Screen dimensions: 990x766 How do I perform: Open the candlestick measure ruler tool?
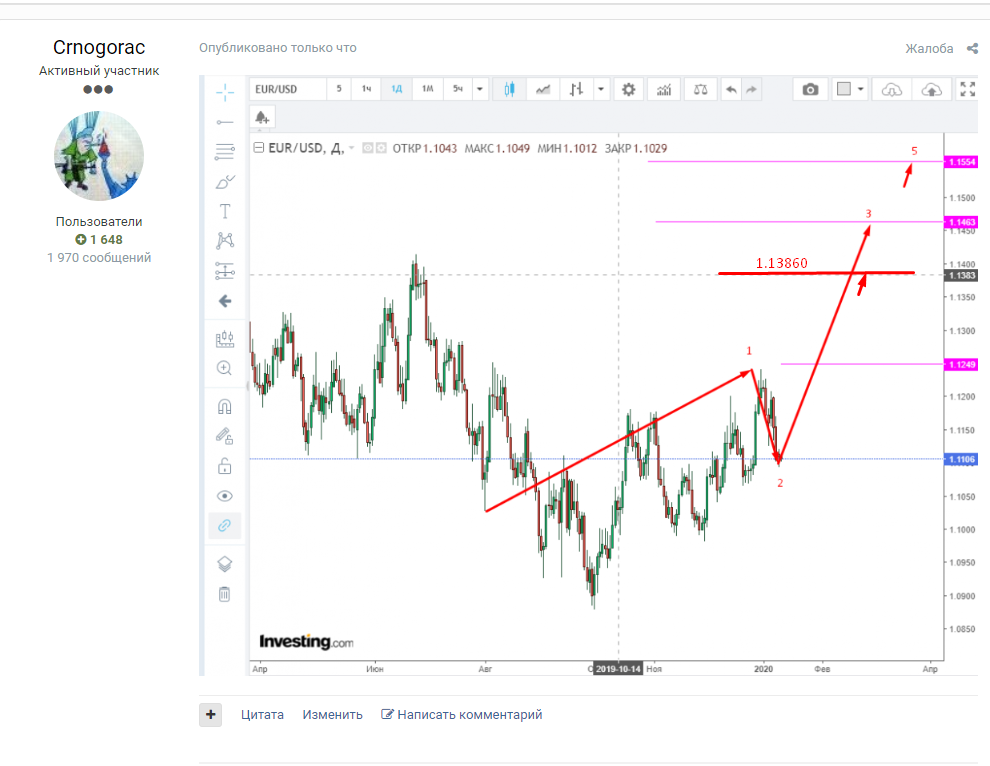coord(225,339)
